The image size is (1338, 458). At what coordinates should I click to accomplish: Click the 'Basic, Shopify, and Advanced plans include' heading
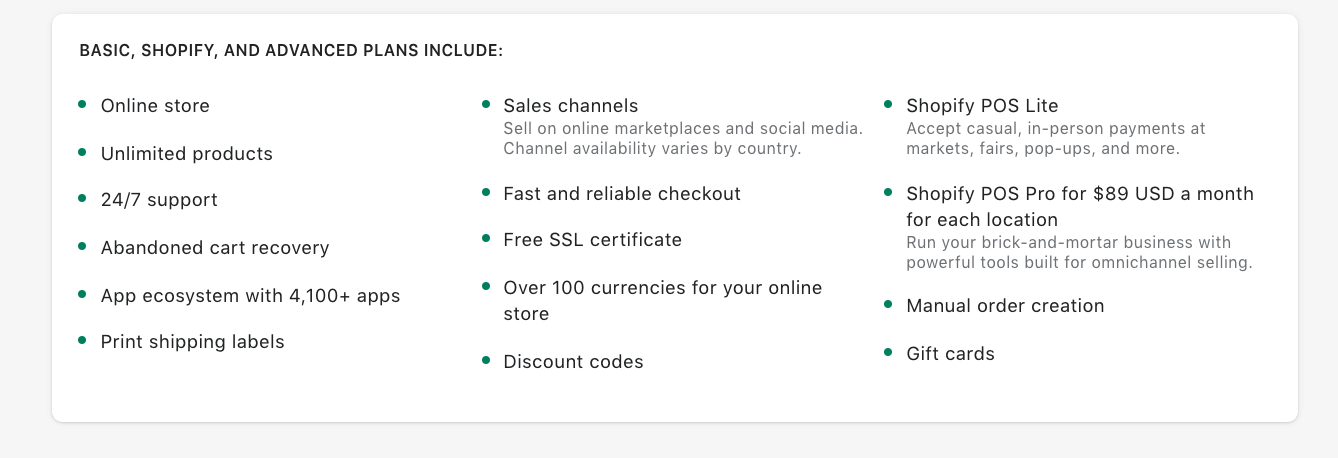coord(291,50)
